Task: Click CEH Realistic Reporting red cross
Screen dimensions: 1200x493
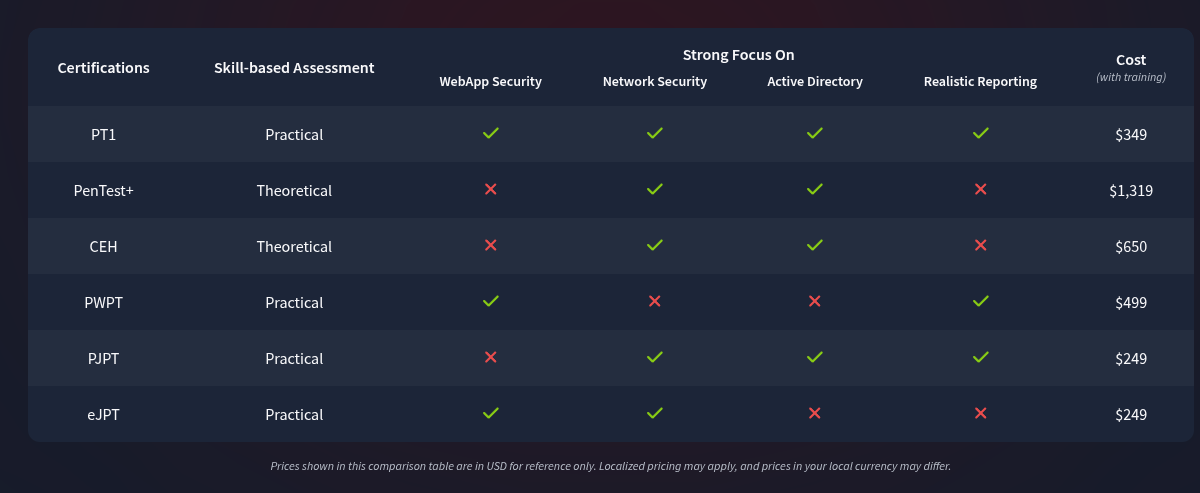Action: pos(980,245)
